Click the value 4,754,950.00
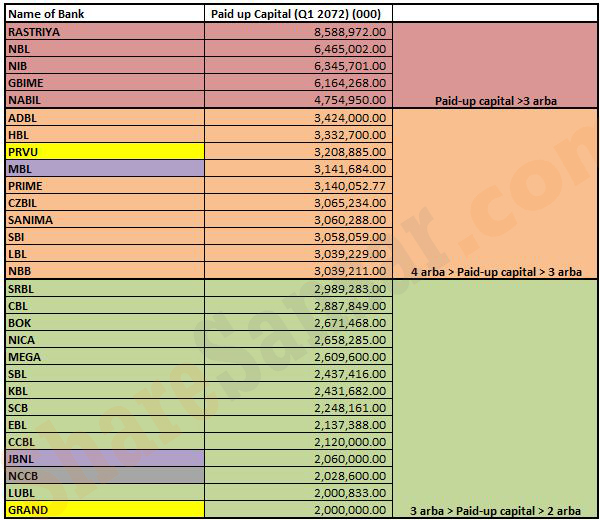 pyautogui.click(x=350, y=100)
